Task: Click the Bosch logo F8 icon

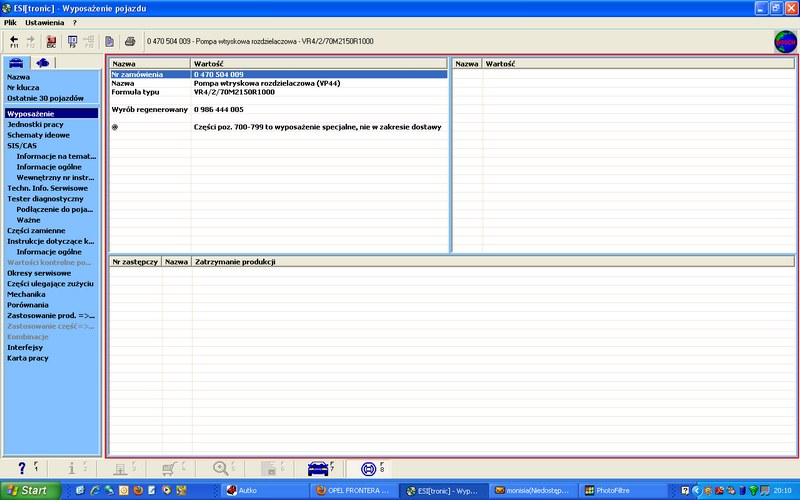Action: 368,468
